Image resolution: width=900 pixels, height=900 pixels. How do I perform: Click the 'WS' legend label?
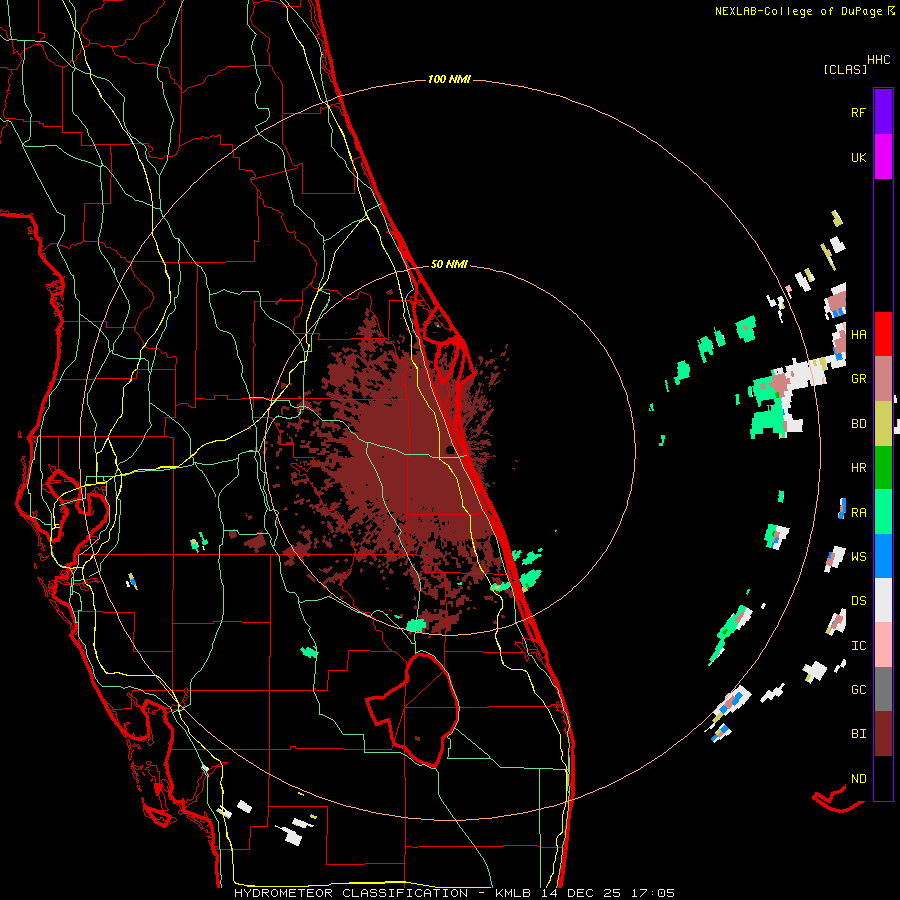pos(858,557)
